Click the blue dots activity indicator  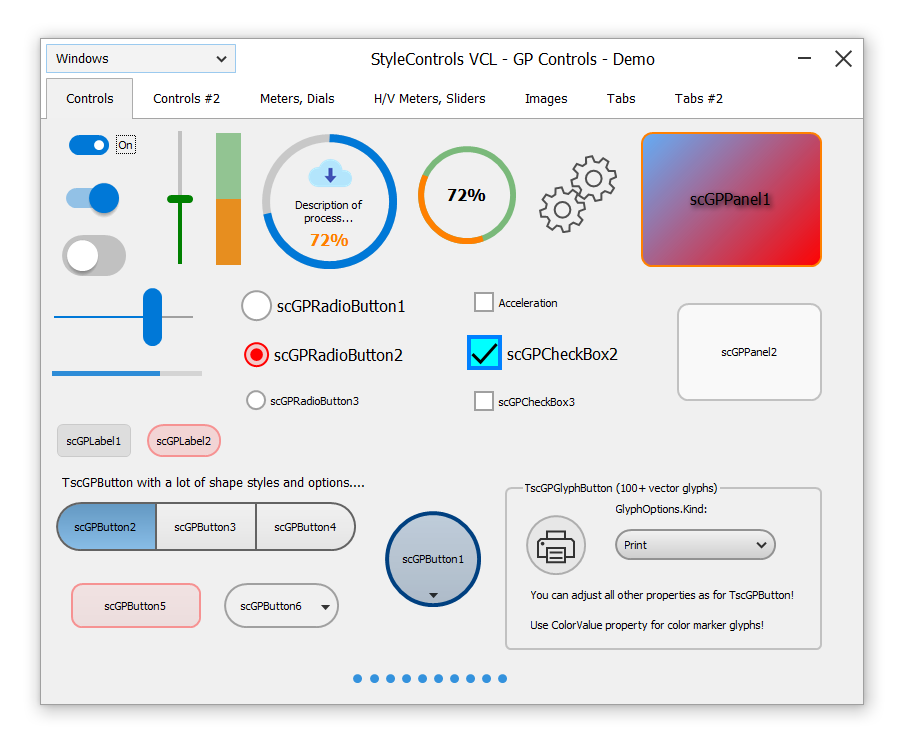tap(430, 678)
